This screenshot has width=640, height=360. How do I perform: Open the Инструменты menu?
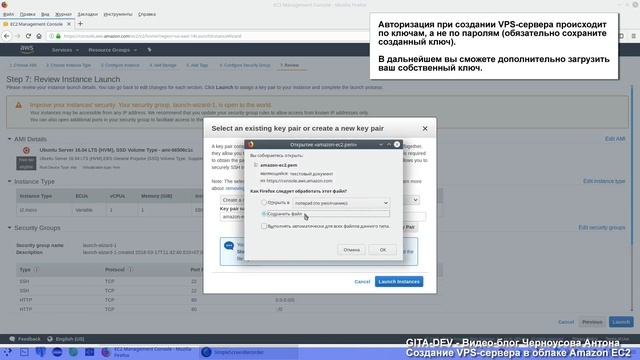click(x=118, y=14)
